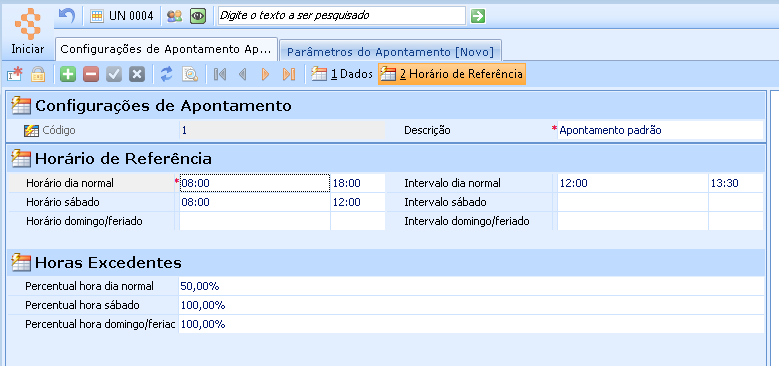The height and width of the screenshot is (366, 779).
Task: Click the refresh arrows toolbar icon
Action: [x=167, y=74]
